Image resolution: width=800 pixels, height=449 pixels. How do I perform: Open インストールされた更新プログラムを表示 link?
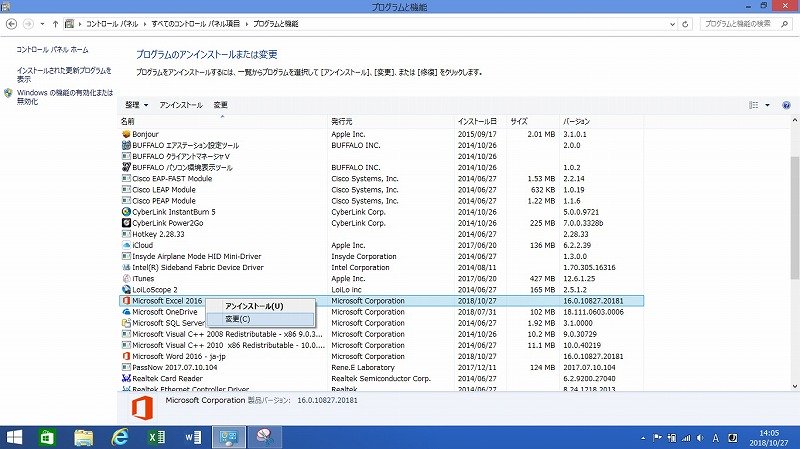point(64,74)
